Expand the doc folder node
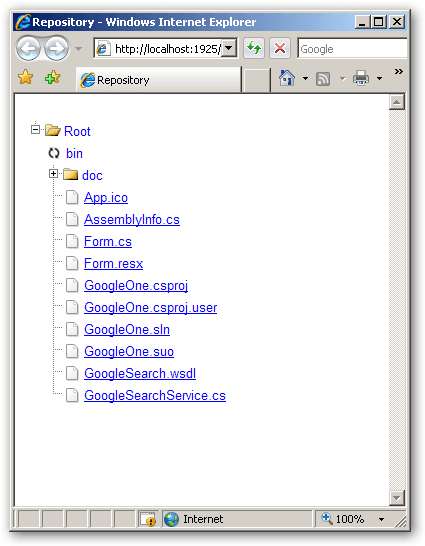Image resolution: width=425 pixels, height=546 pixels. pyautogui.click(x=53, y=173)
